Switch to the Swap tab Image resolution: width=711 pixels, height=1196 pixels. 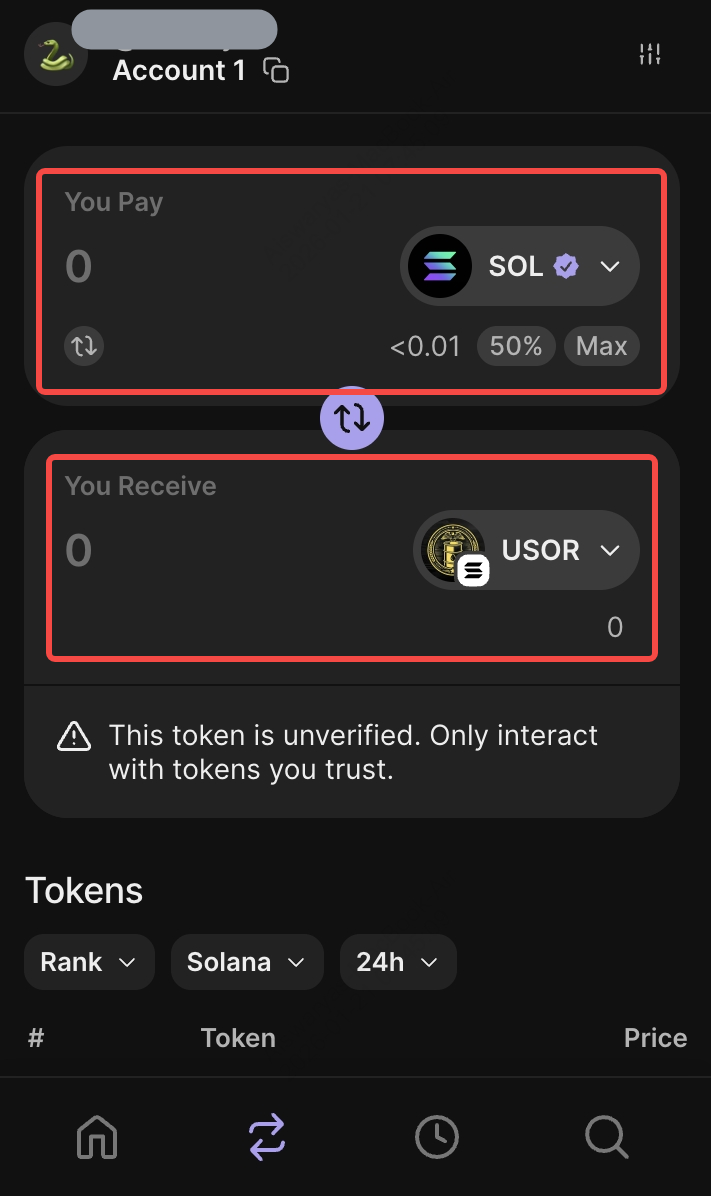(267, 1137)
